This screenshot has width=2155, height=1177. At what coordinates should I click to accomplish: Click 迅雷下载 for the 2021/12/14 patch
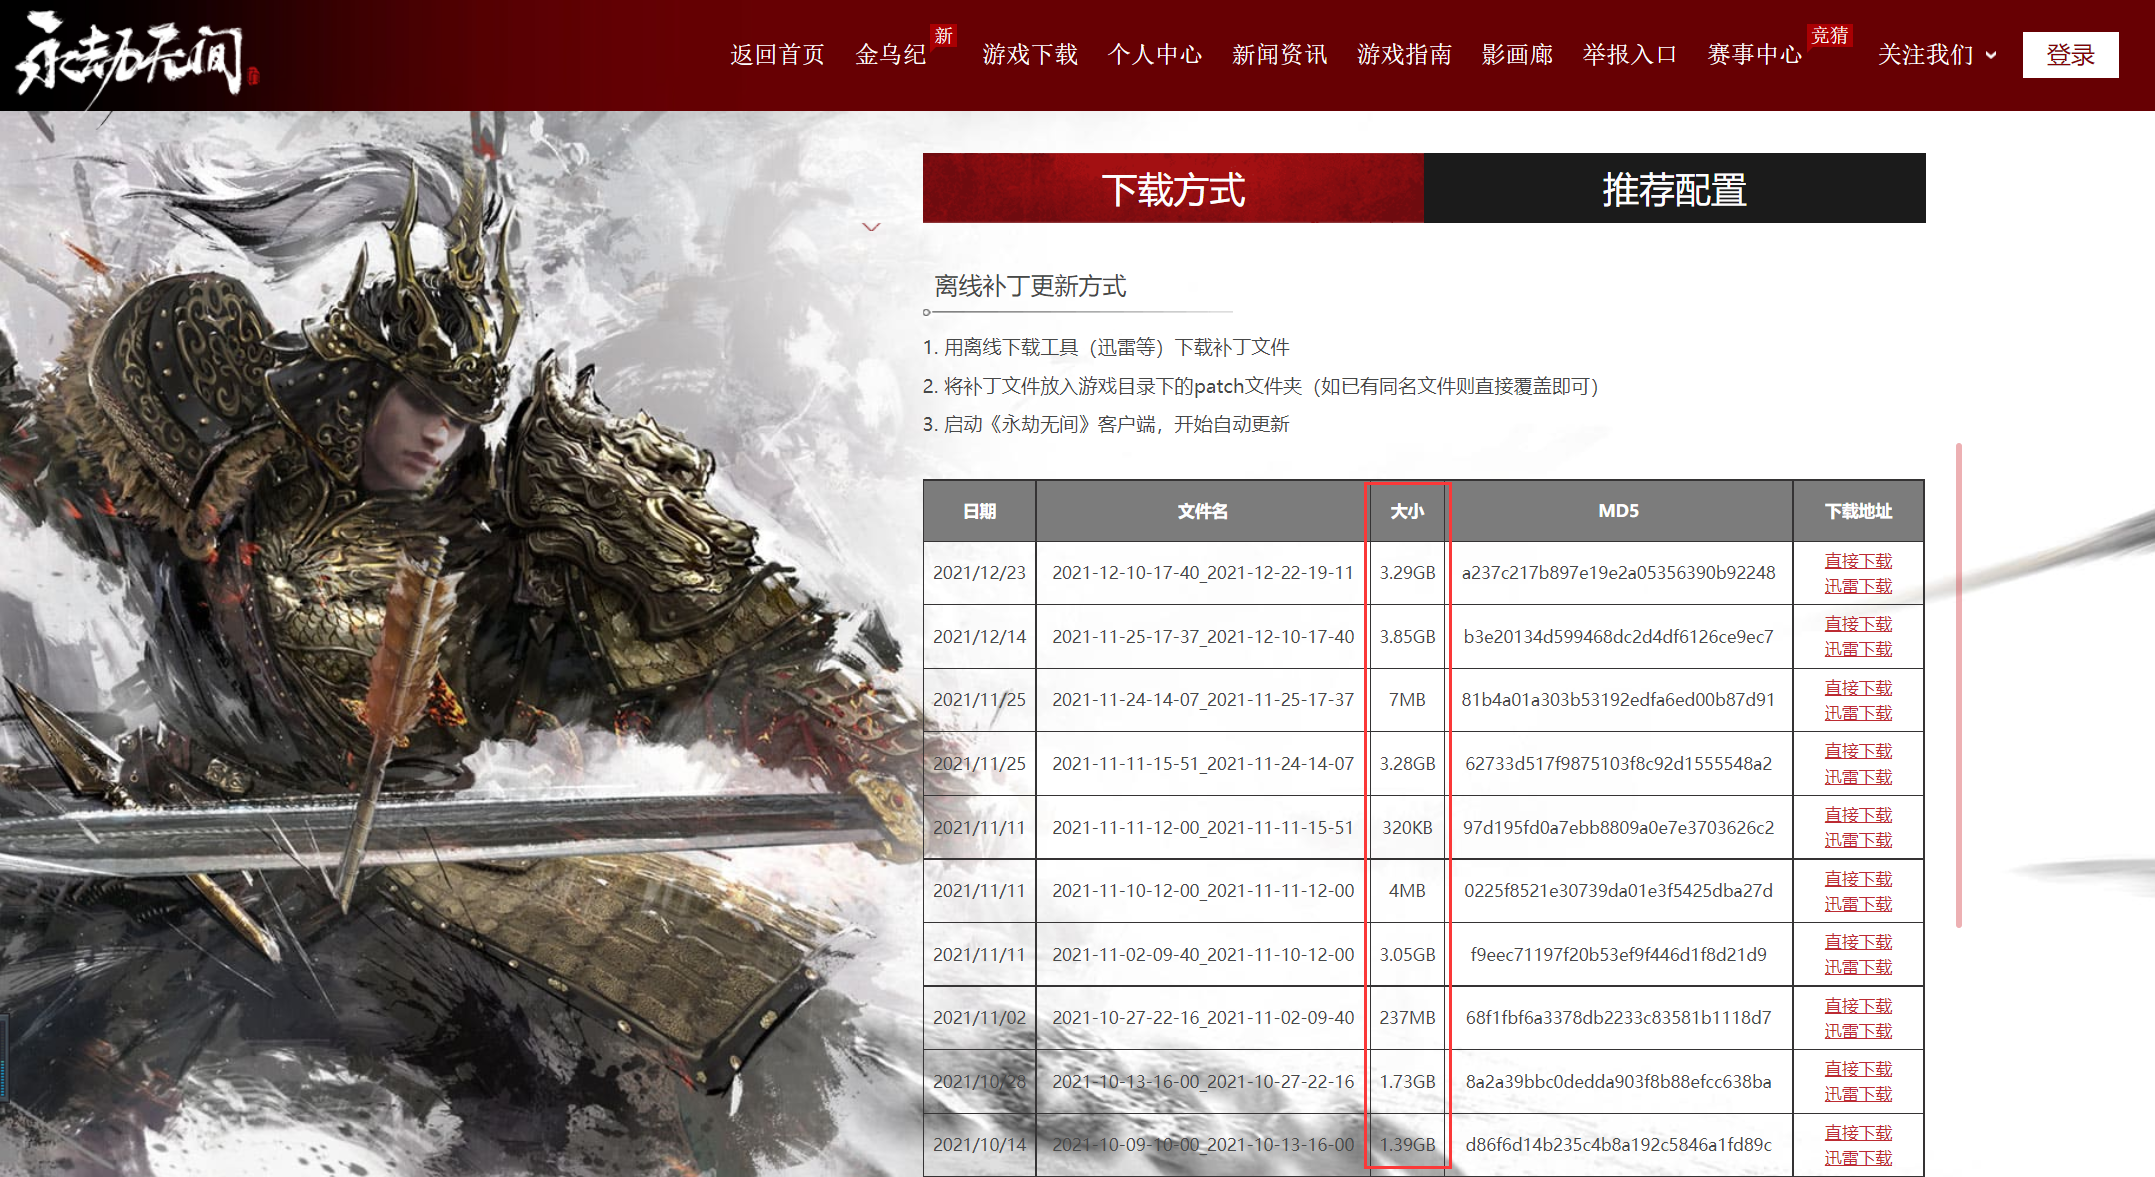[1858, 649]
